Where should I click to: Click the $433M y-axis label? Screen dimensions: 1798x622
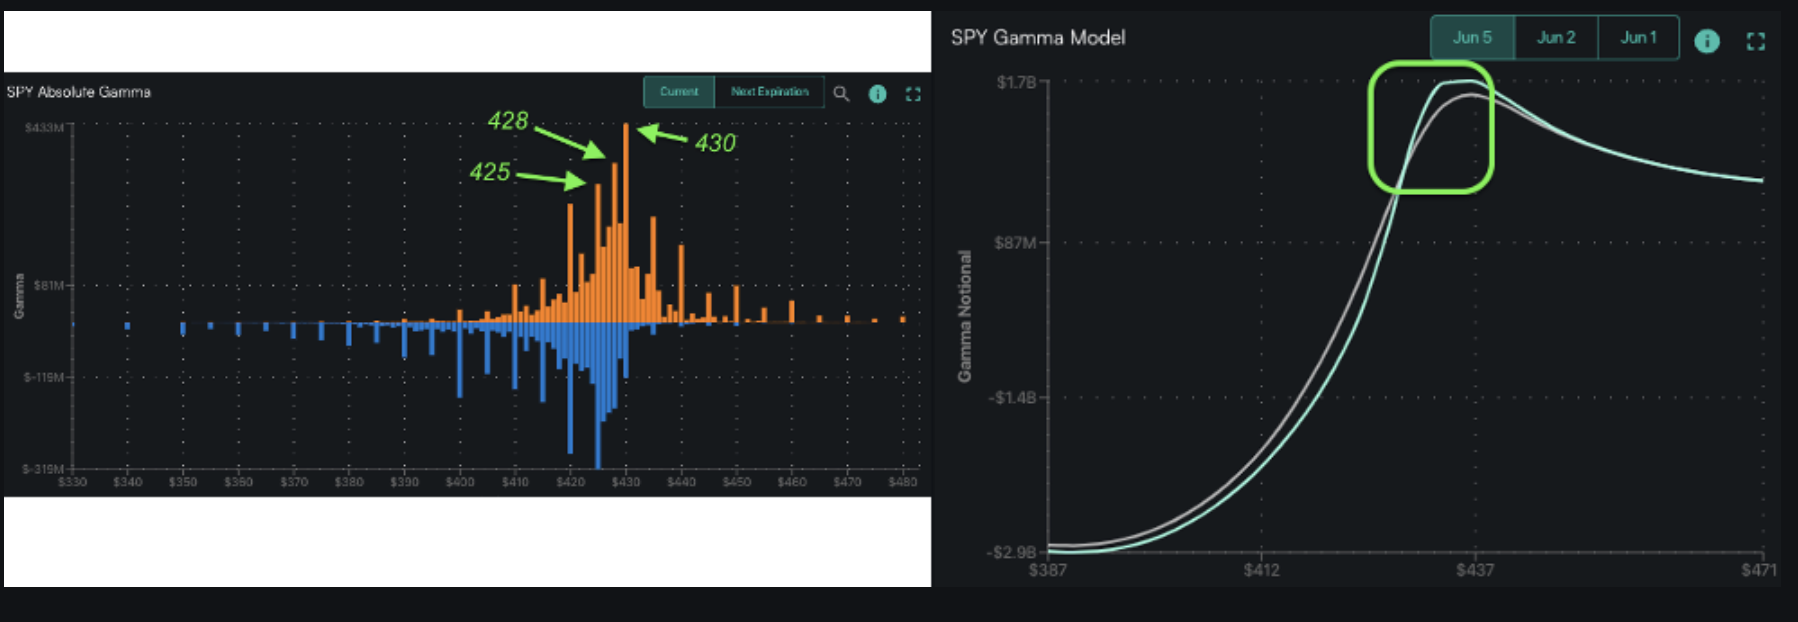pos(44,127)
